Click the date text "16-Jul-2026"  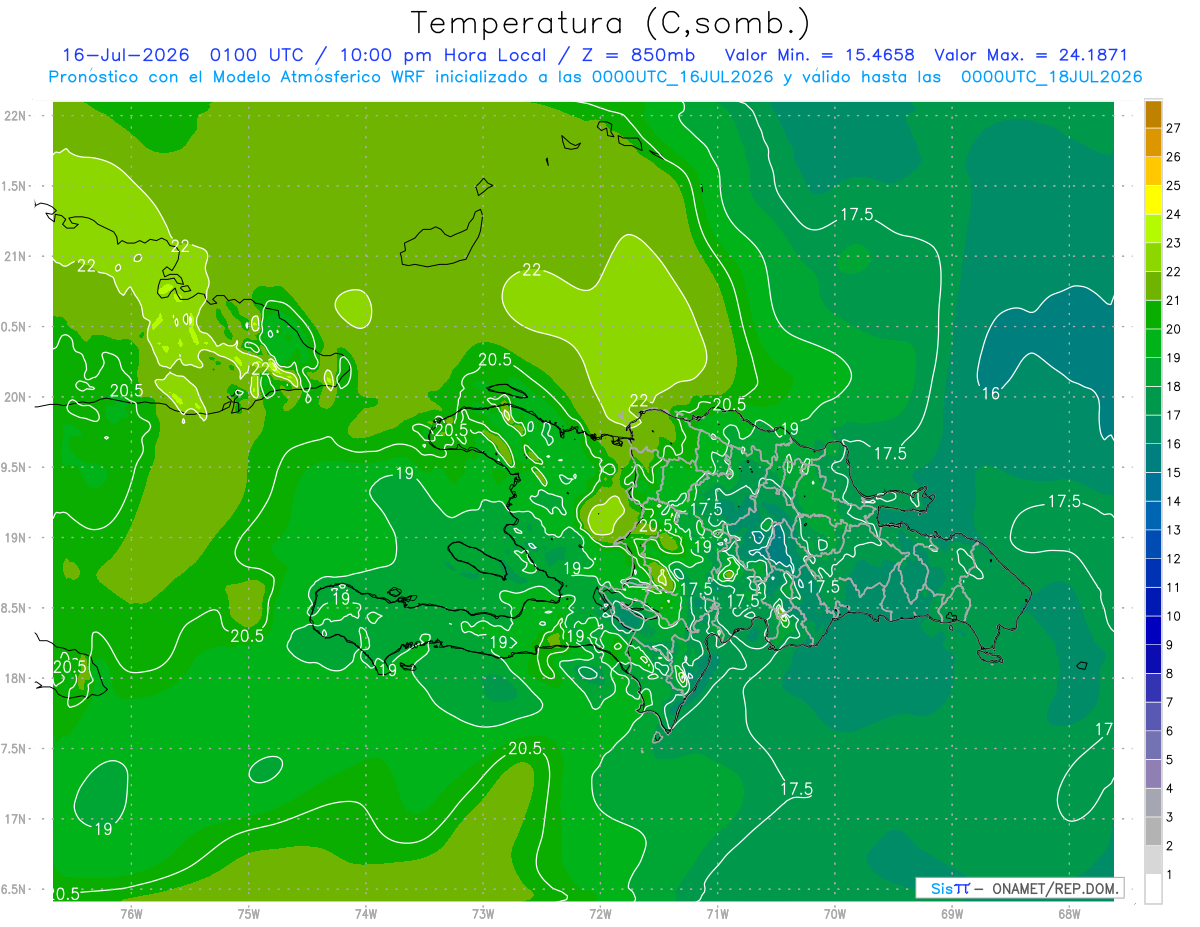(126, 55)
